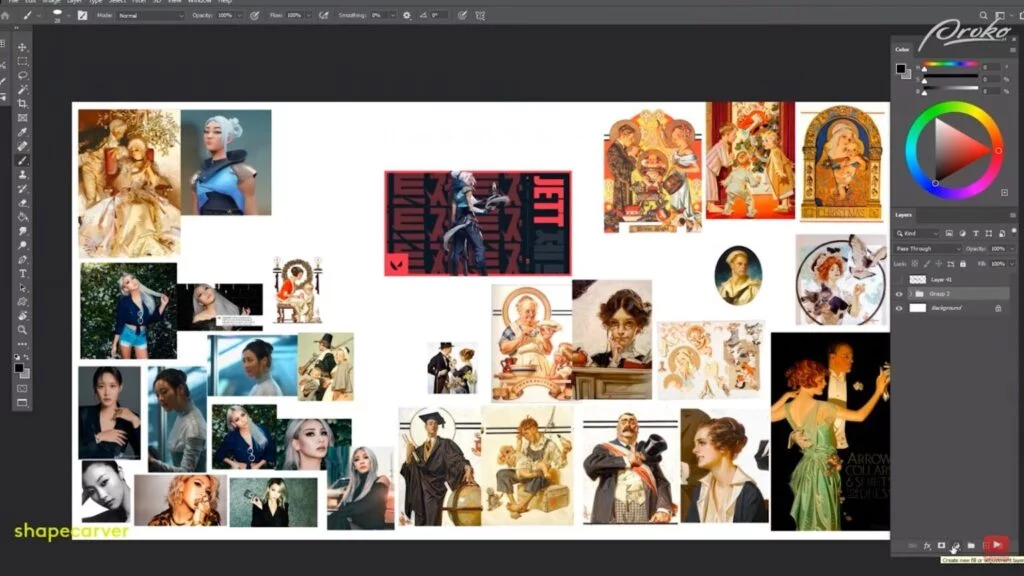Hide the Group 2 layer
Viewport: 1024px width, 576px height.
899,294
